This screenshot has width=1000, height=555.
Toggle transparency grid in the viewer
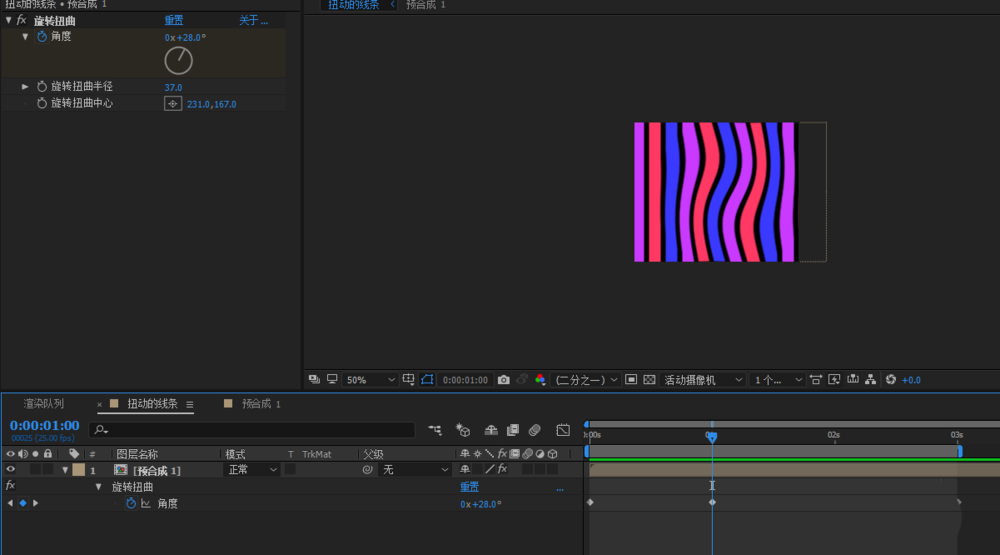(649, 380)
